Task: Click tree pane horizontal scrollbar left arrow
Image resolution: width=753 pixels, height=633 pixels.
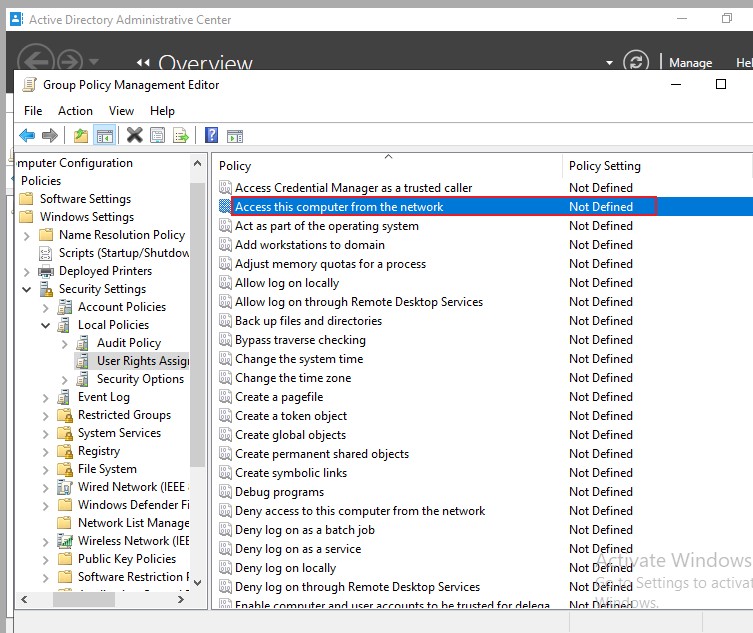Action: (x=24, y=599)
